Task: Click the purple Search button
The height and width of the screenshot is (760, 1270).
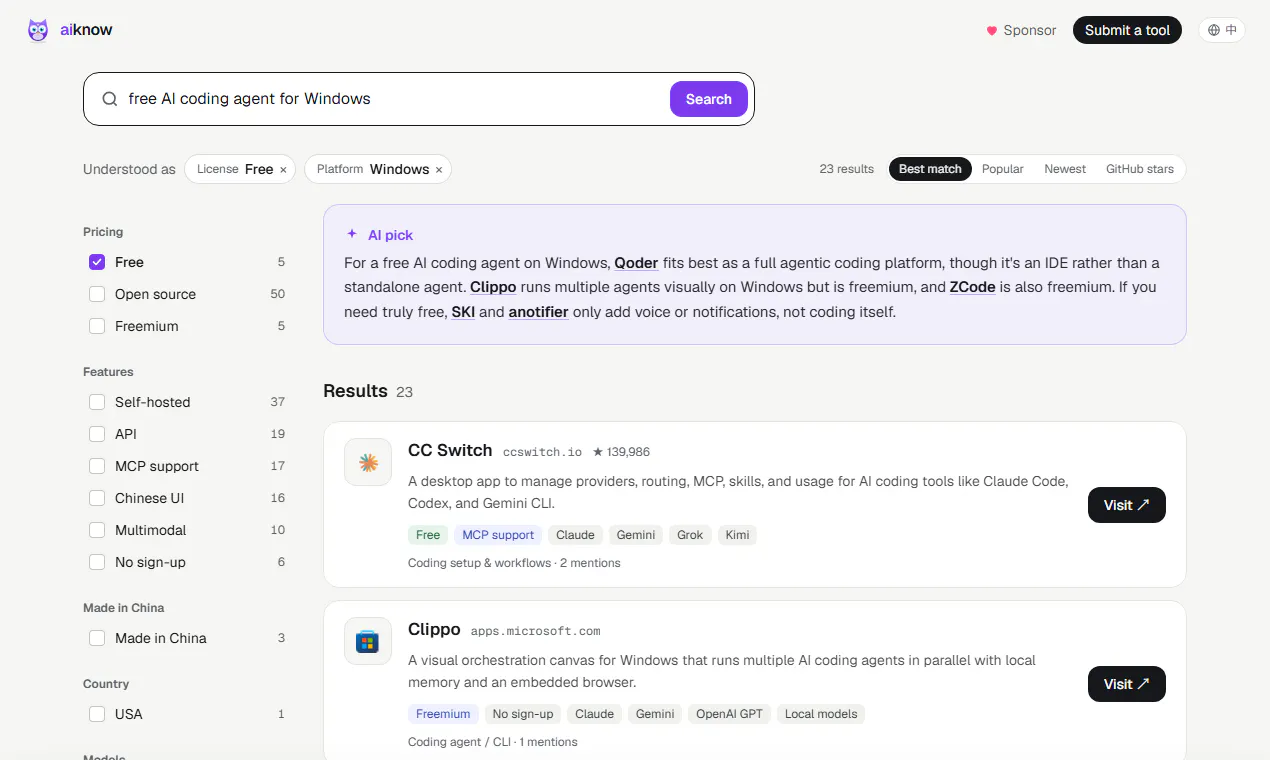Action: (x=709, y=99)
